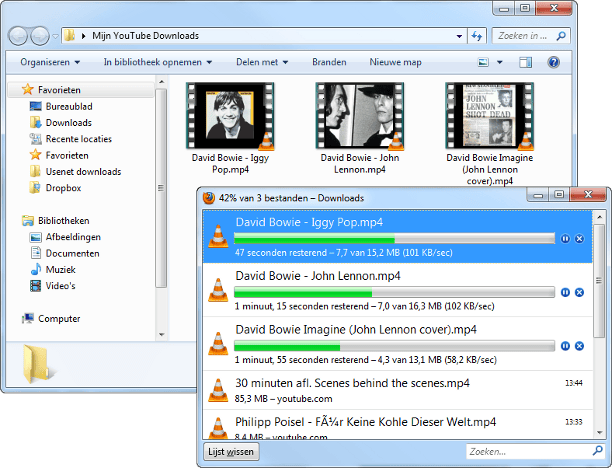Select David Bowie Imagine cover thumbnail

tap(489, 116)
